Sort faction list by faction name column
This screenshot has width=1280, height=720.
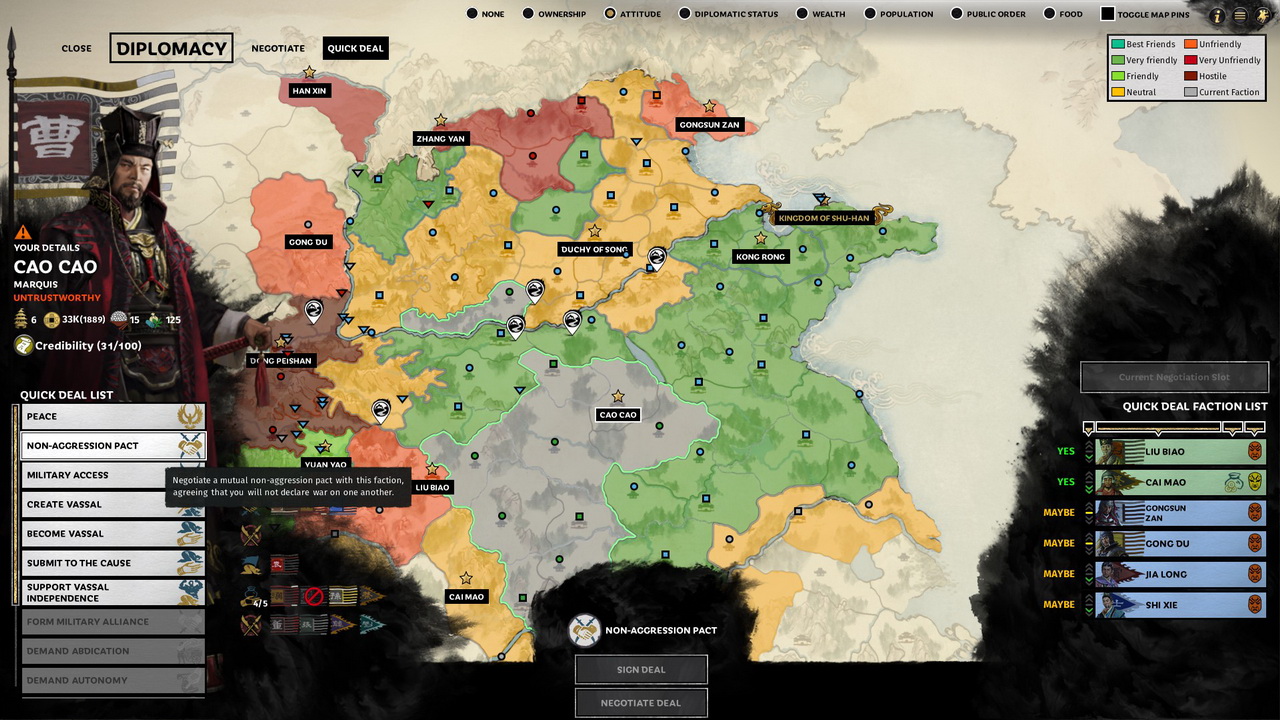(x=1158, y=428)
